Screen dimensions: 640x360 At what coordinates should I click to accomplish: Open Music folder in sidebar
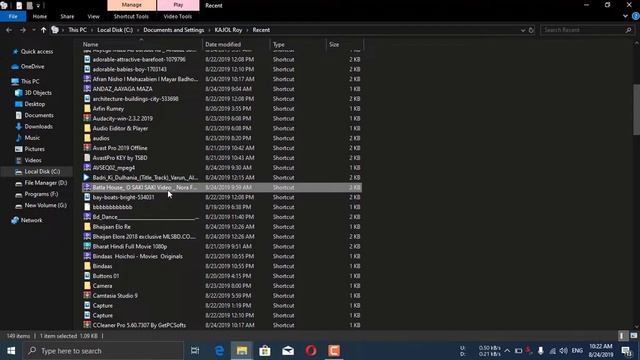(x=32, y=138)
